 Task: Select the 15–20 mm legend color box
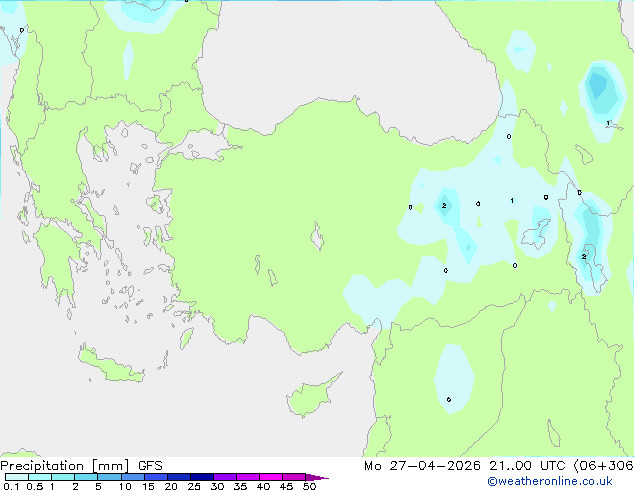tap(156, 477)
